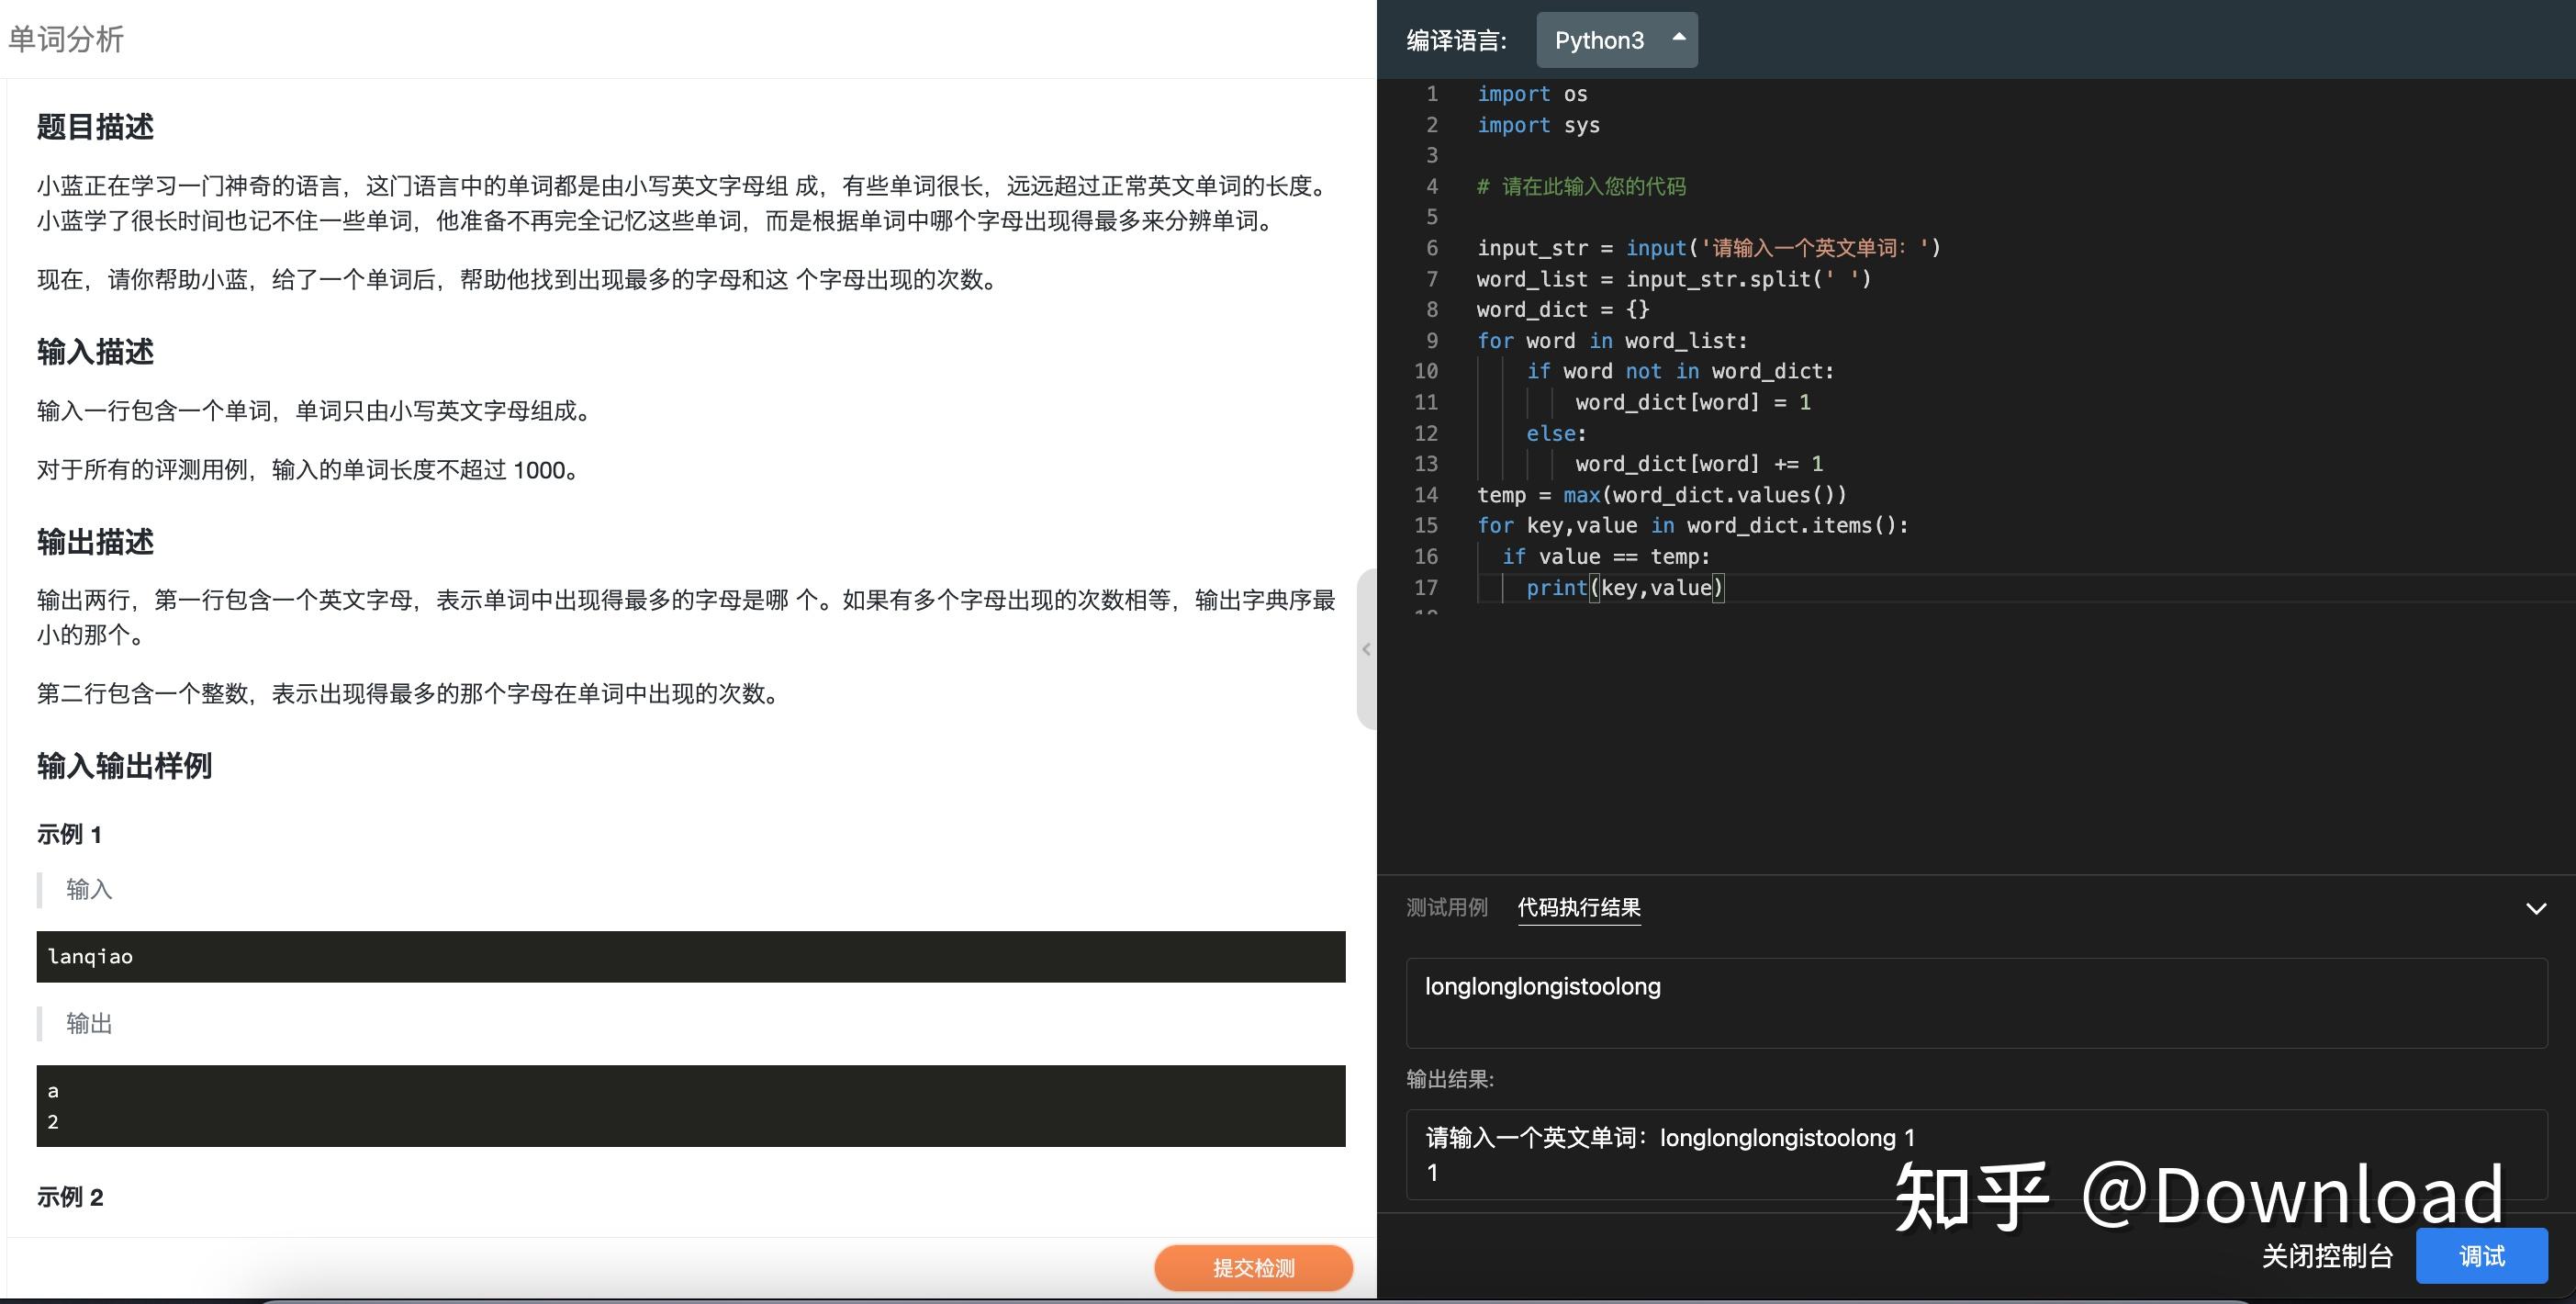Switch to the 测试用例 tab
Viewport: 2576px width, 1304px height.
point(1447,907)
